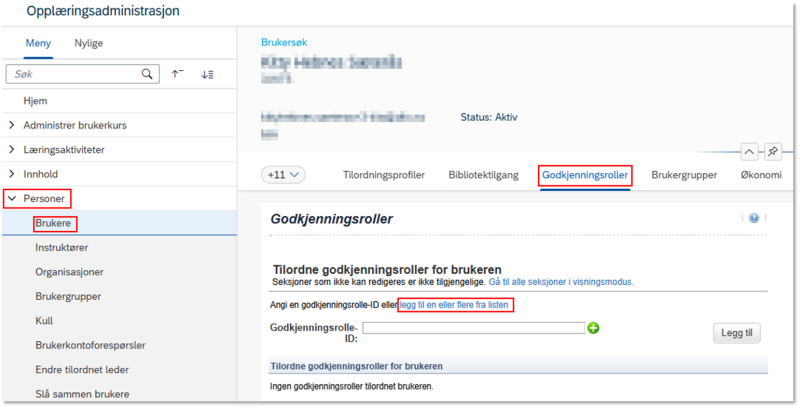Click the Legg til button
The image size is (800, 408).
737,333
